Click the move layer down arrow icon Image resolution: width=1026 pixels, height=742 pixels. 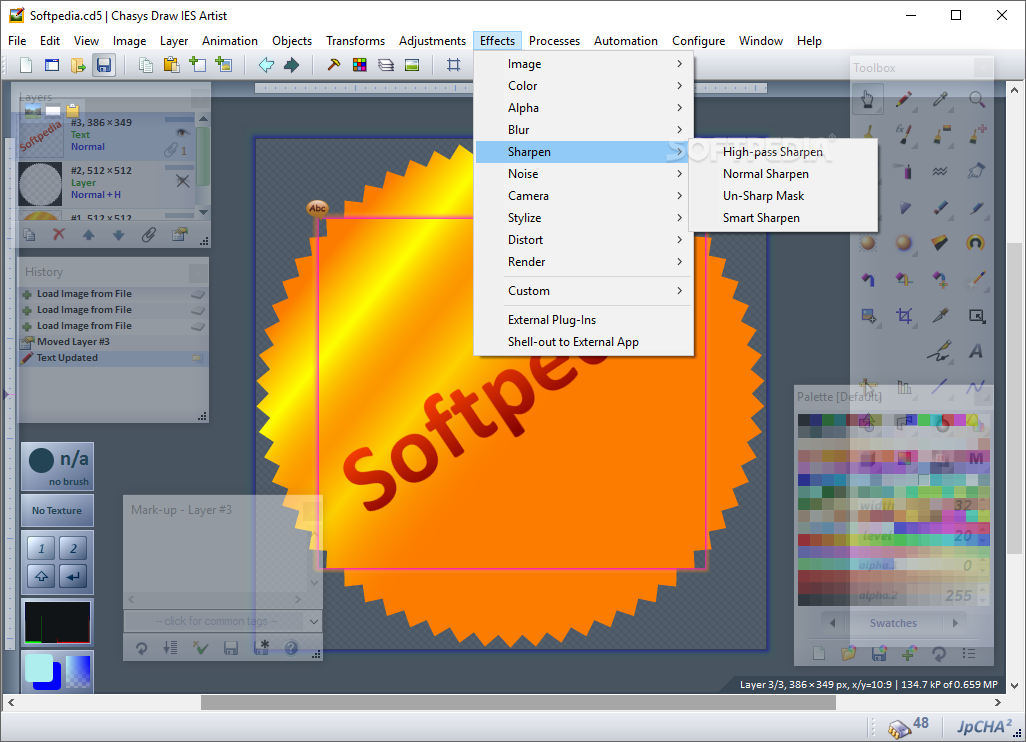(x=118, y=234)
